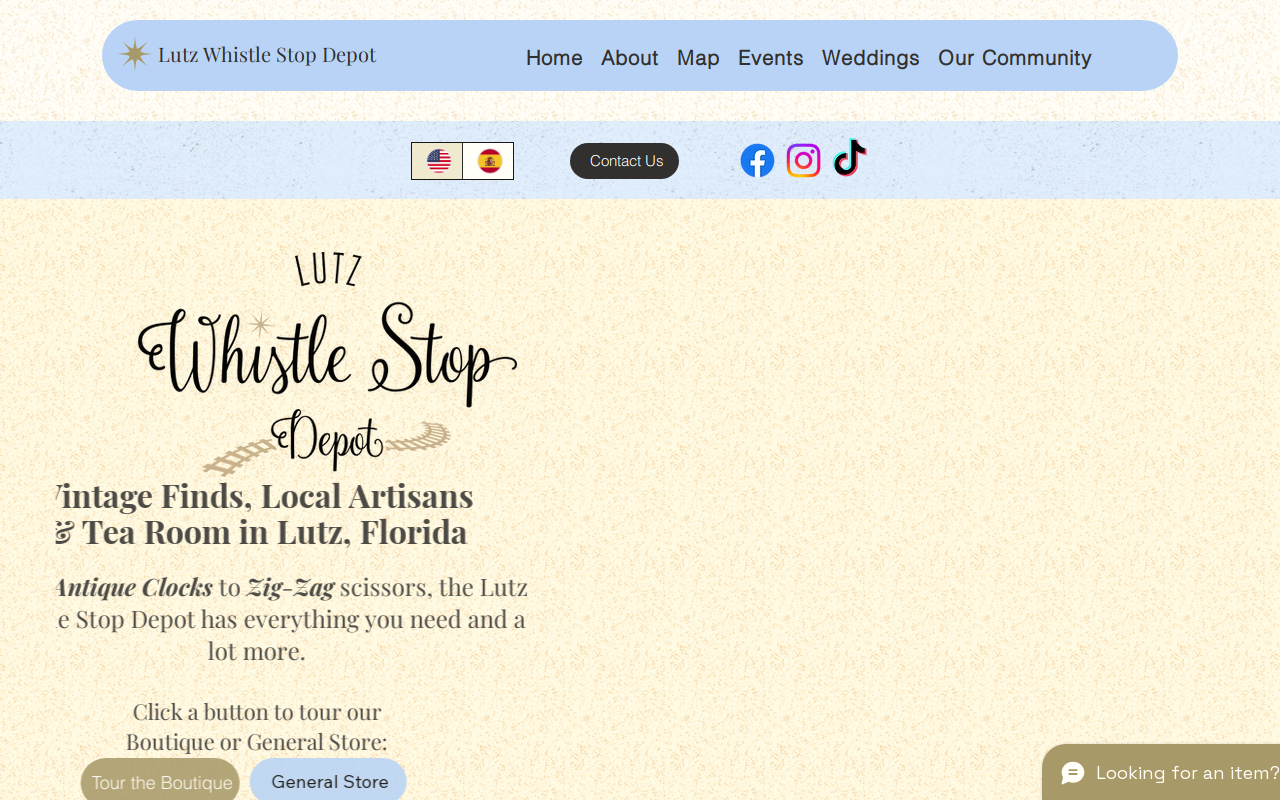
Task: Click 'Click a button to tour our' text
Action: [x=257, y=712]
